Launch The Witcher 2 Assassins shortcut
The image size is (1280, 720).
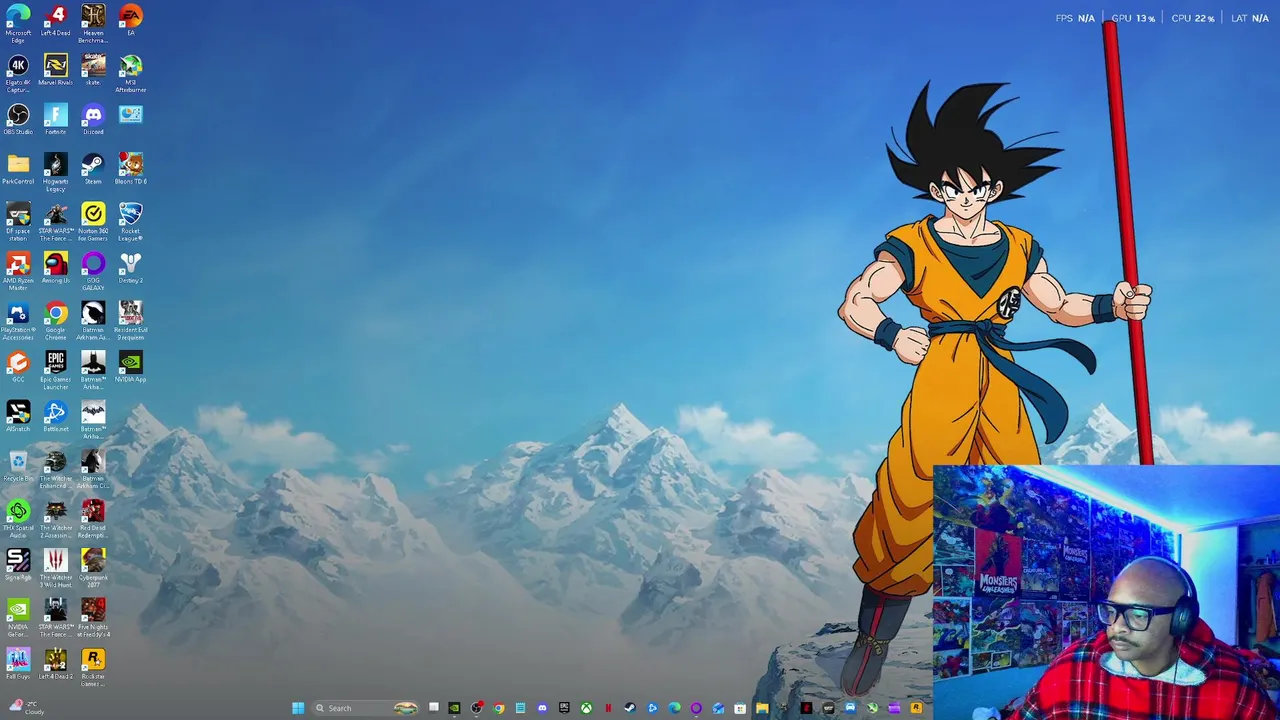(56, 519)
